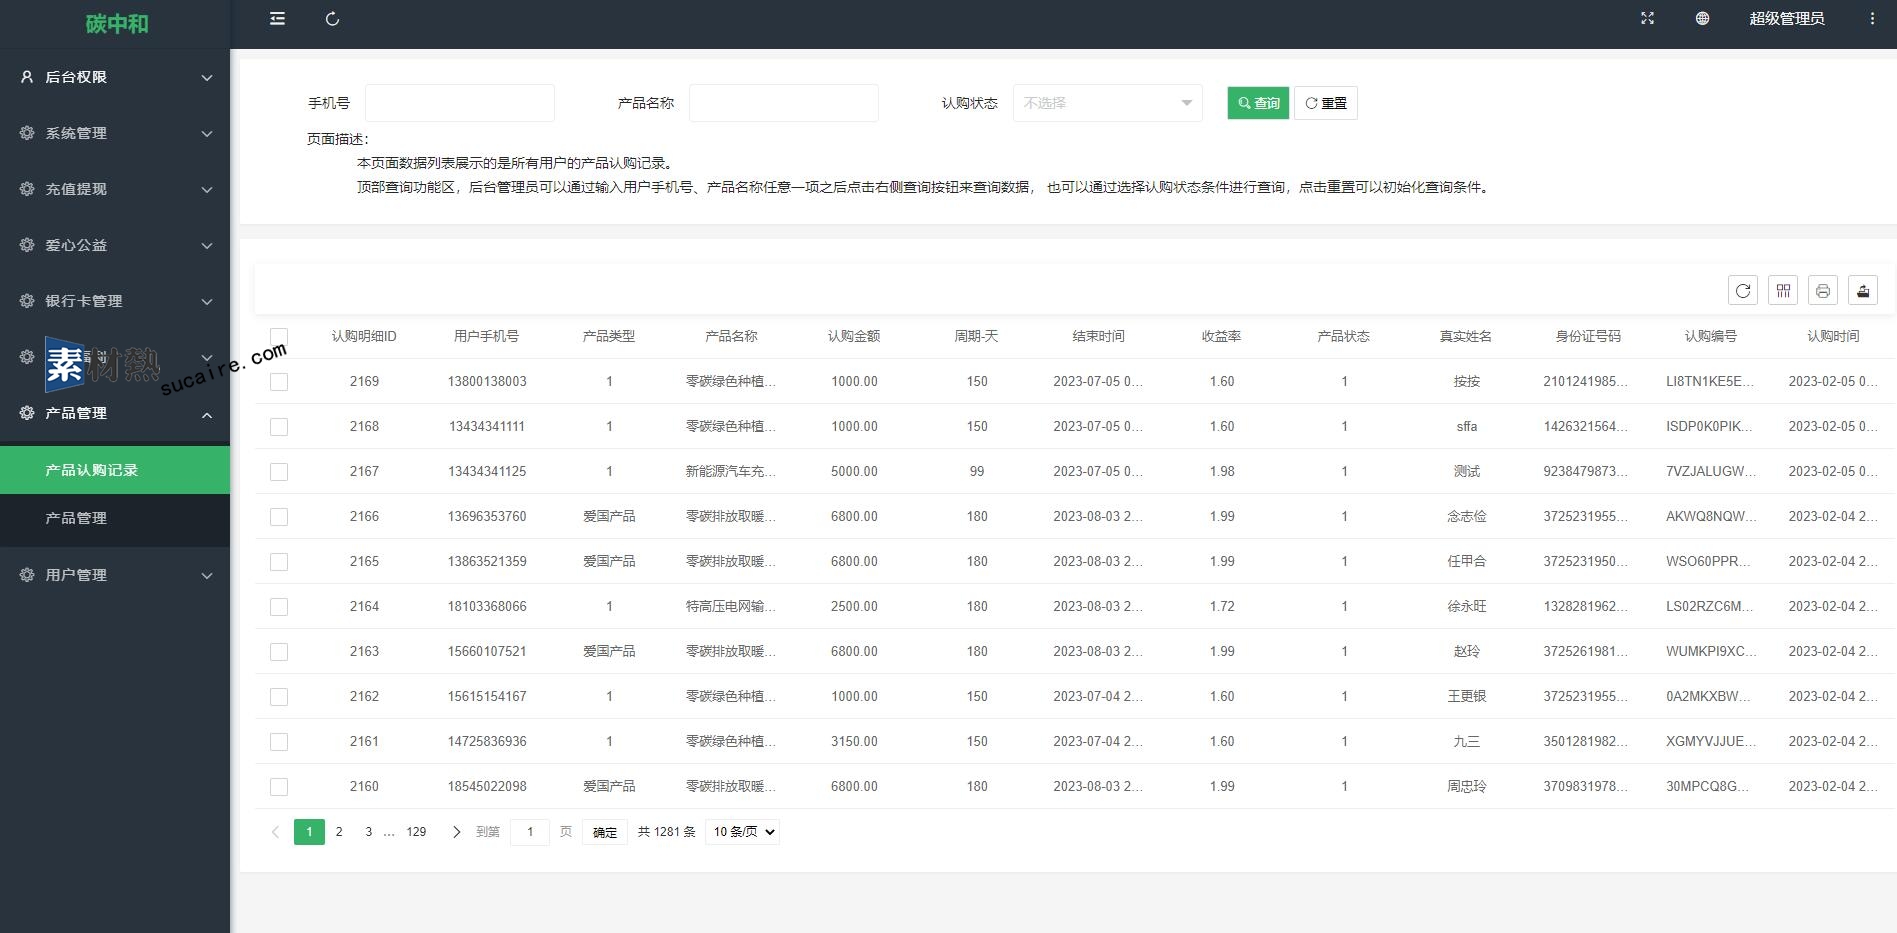Screen dimensions: 1897x933
Task: Click phone number 13800138003 cell
Action: click(x=487, y=382)
